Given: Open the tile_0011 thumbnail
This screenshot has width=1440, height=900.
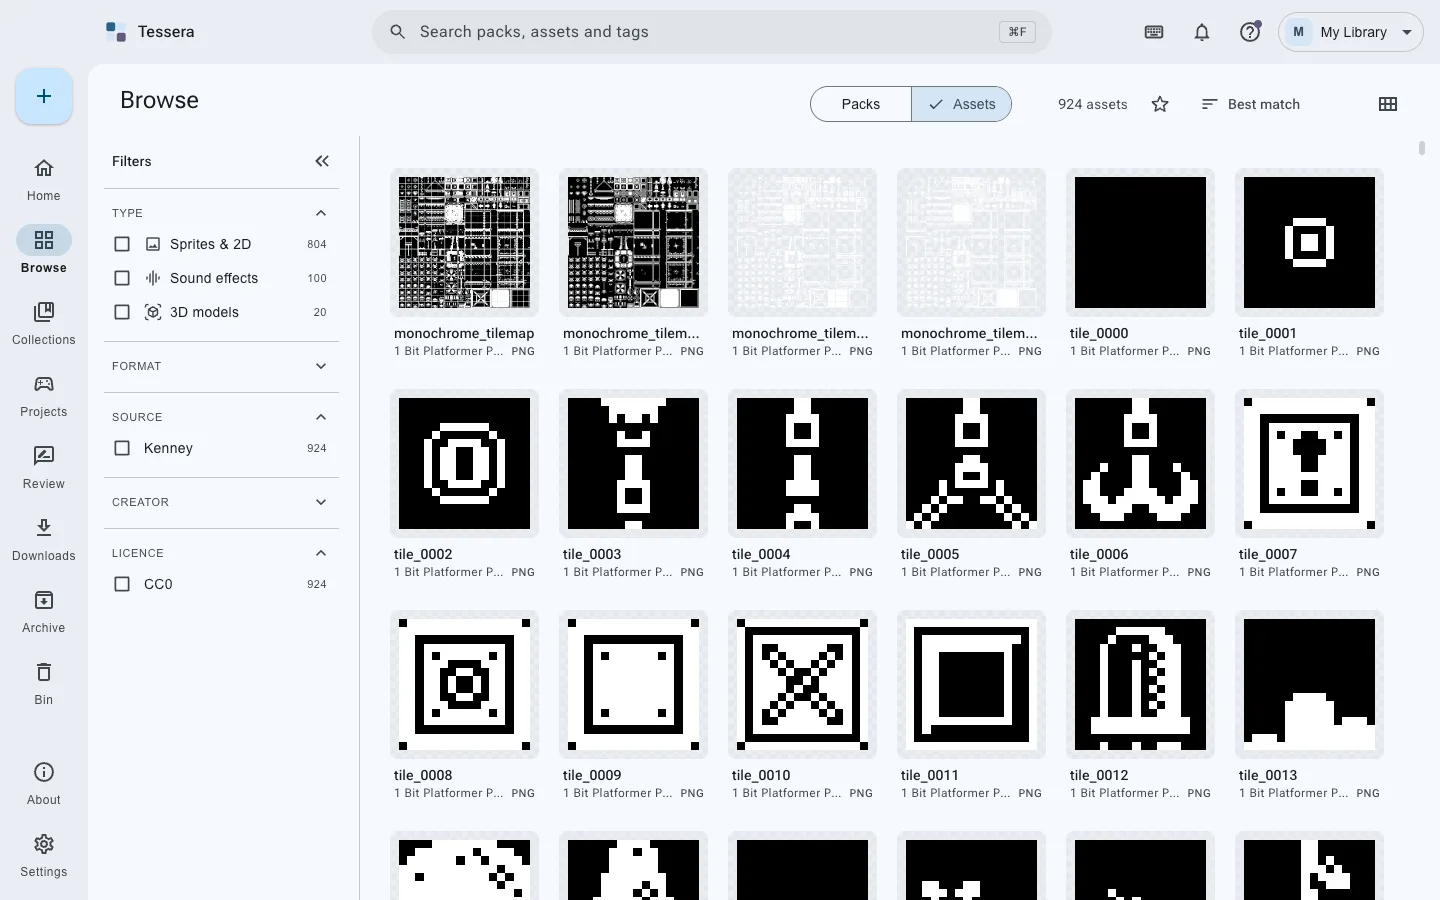Looking at the screenshot, I should pyautogui.click(x=971, y=685).
